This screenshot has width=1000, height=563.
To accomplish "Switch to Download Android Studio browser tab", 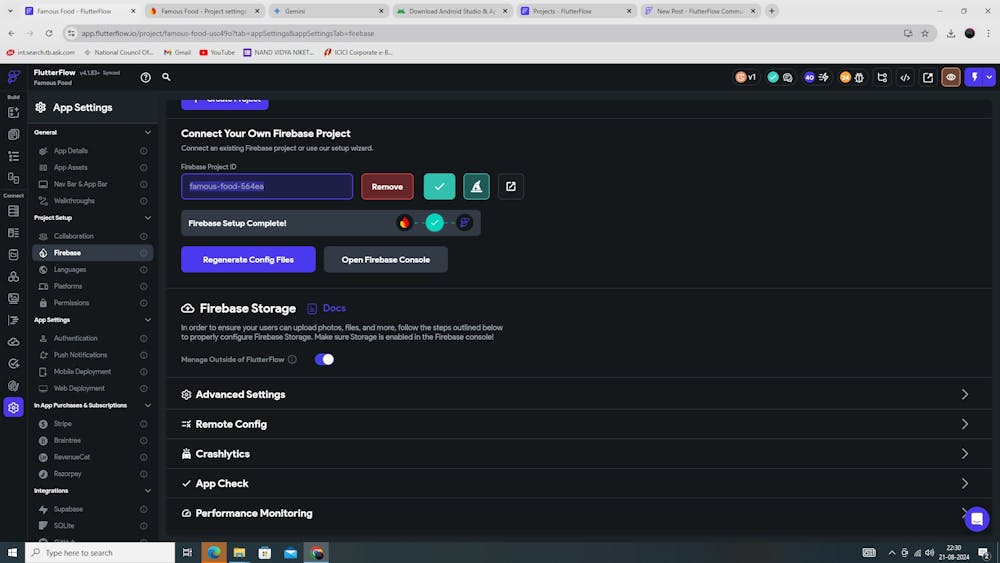I will 452,11.
